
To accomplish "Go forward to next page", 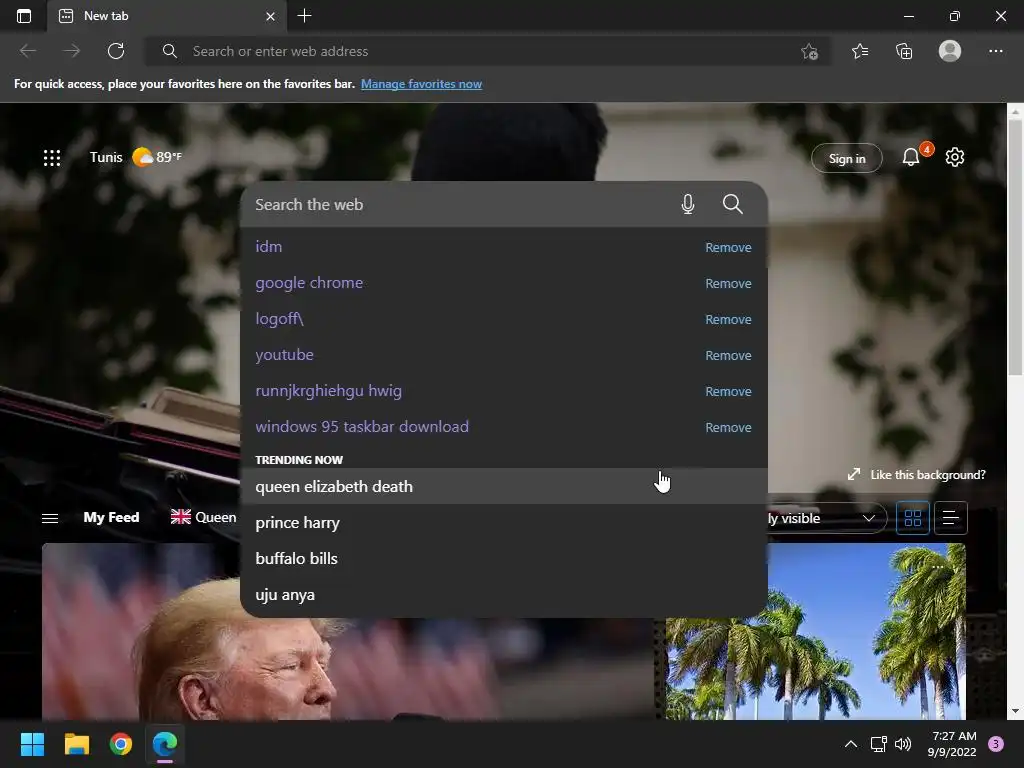I will [x=72, y=51].
